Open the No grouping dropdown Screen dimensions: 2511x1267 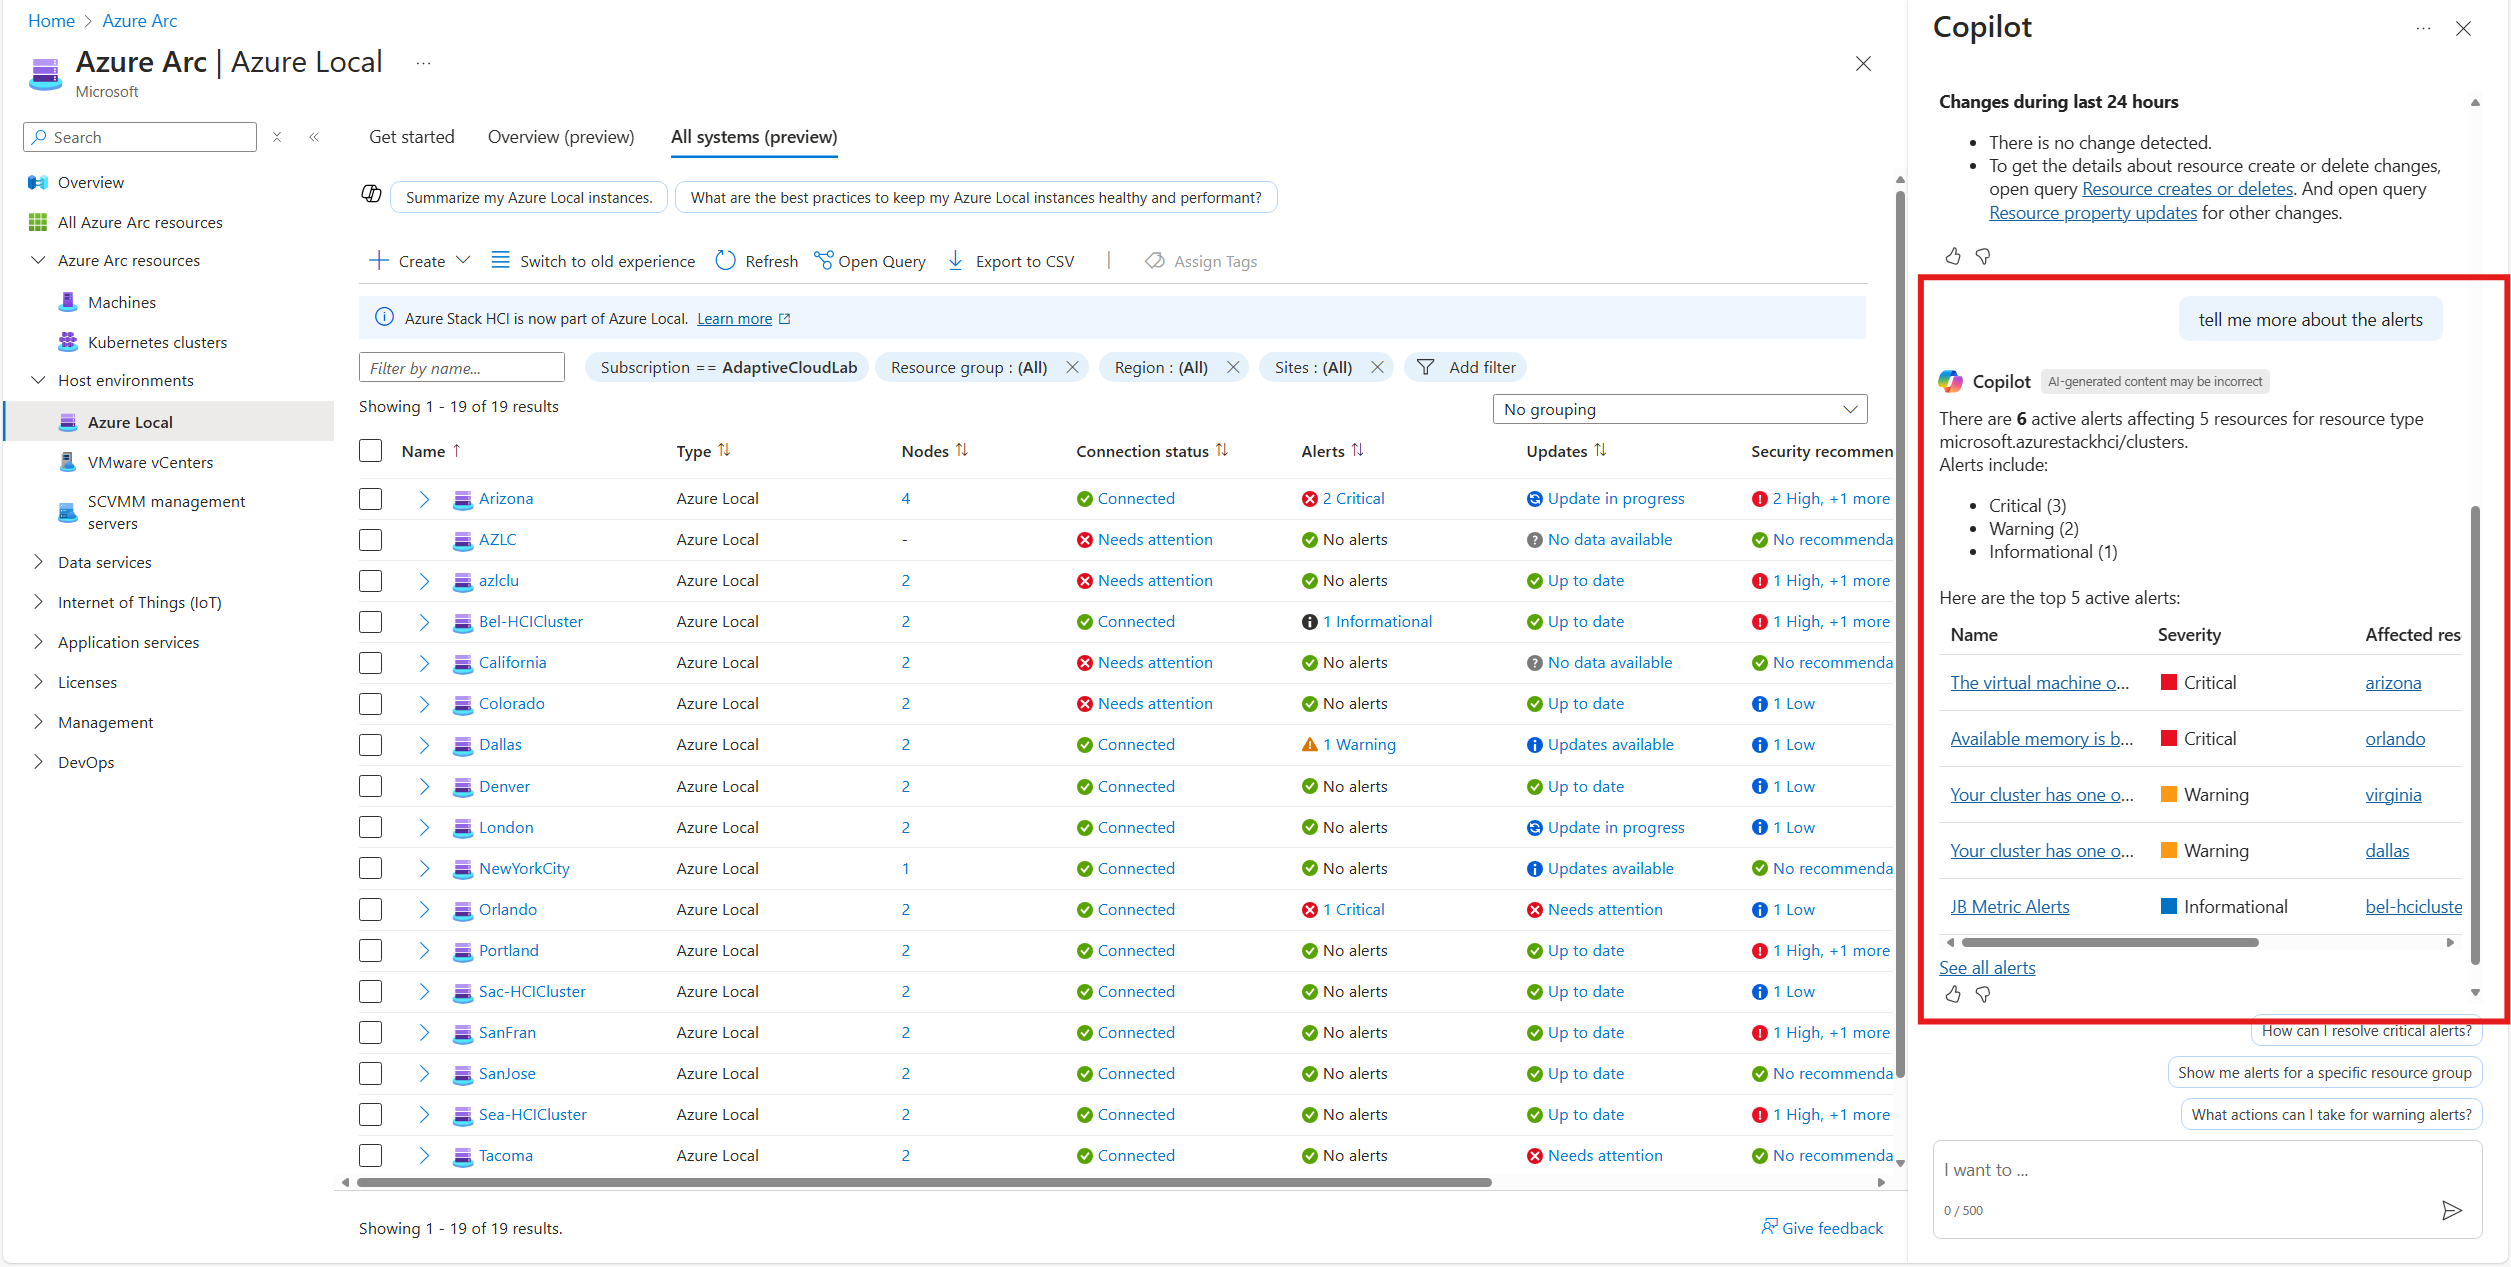[1679, 409]
